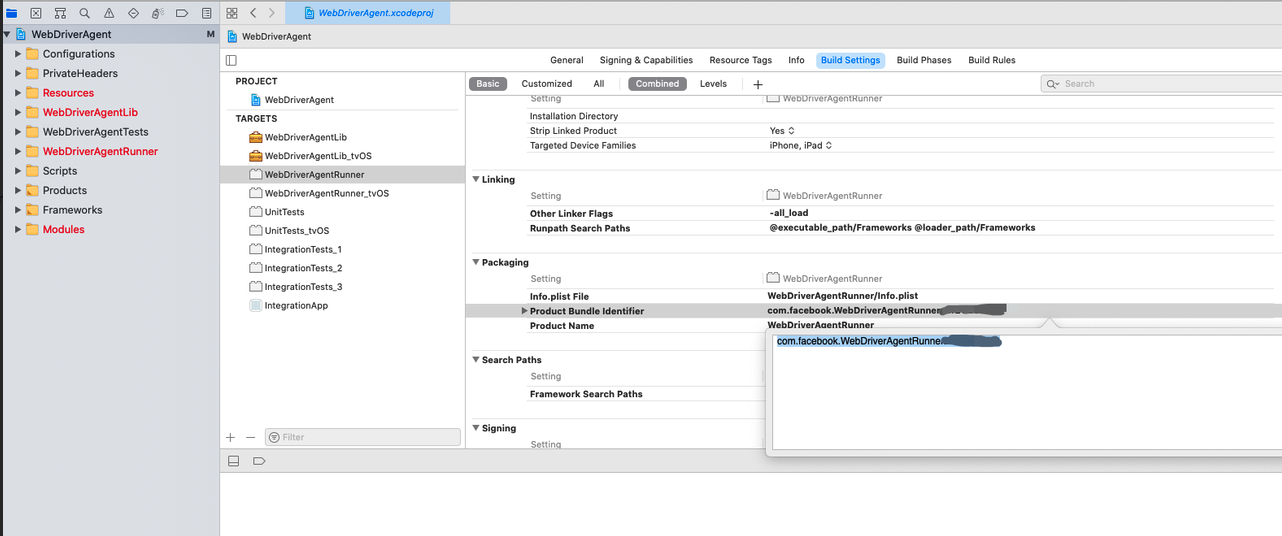Open the breakpoint navigator icon
1282x536 pixels.
click(x=182, y=13)
